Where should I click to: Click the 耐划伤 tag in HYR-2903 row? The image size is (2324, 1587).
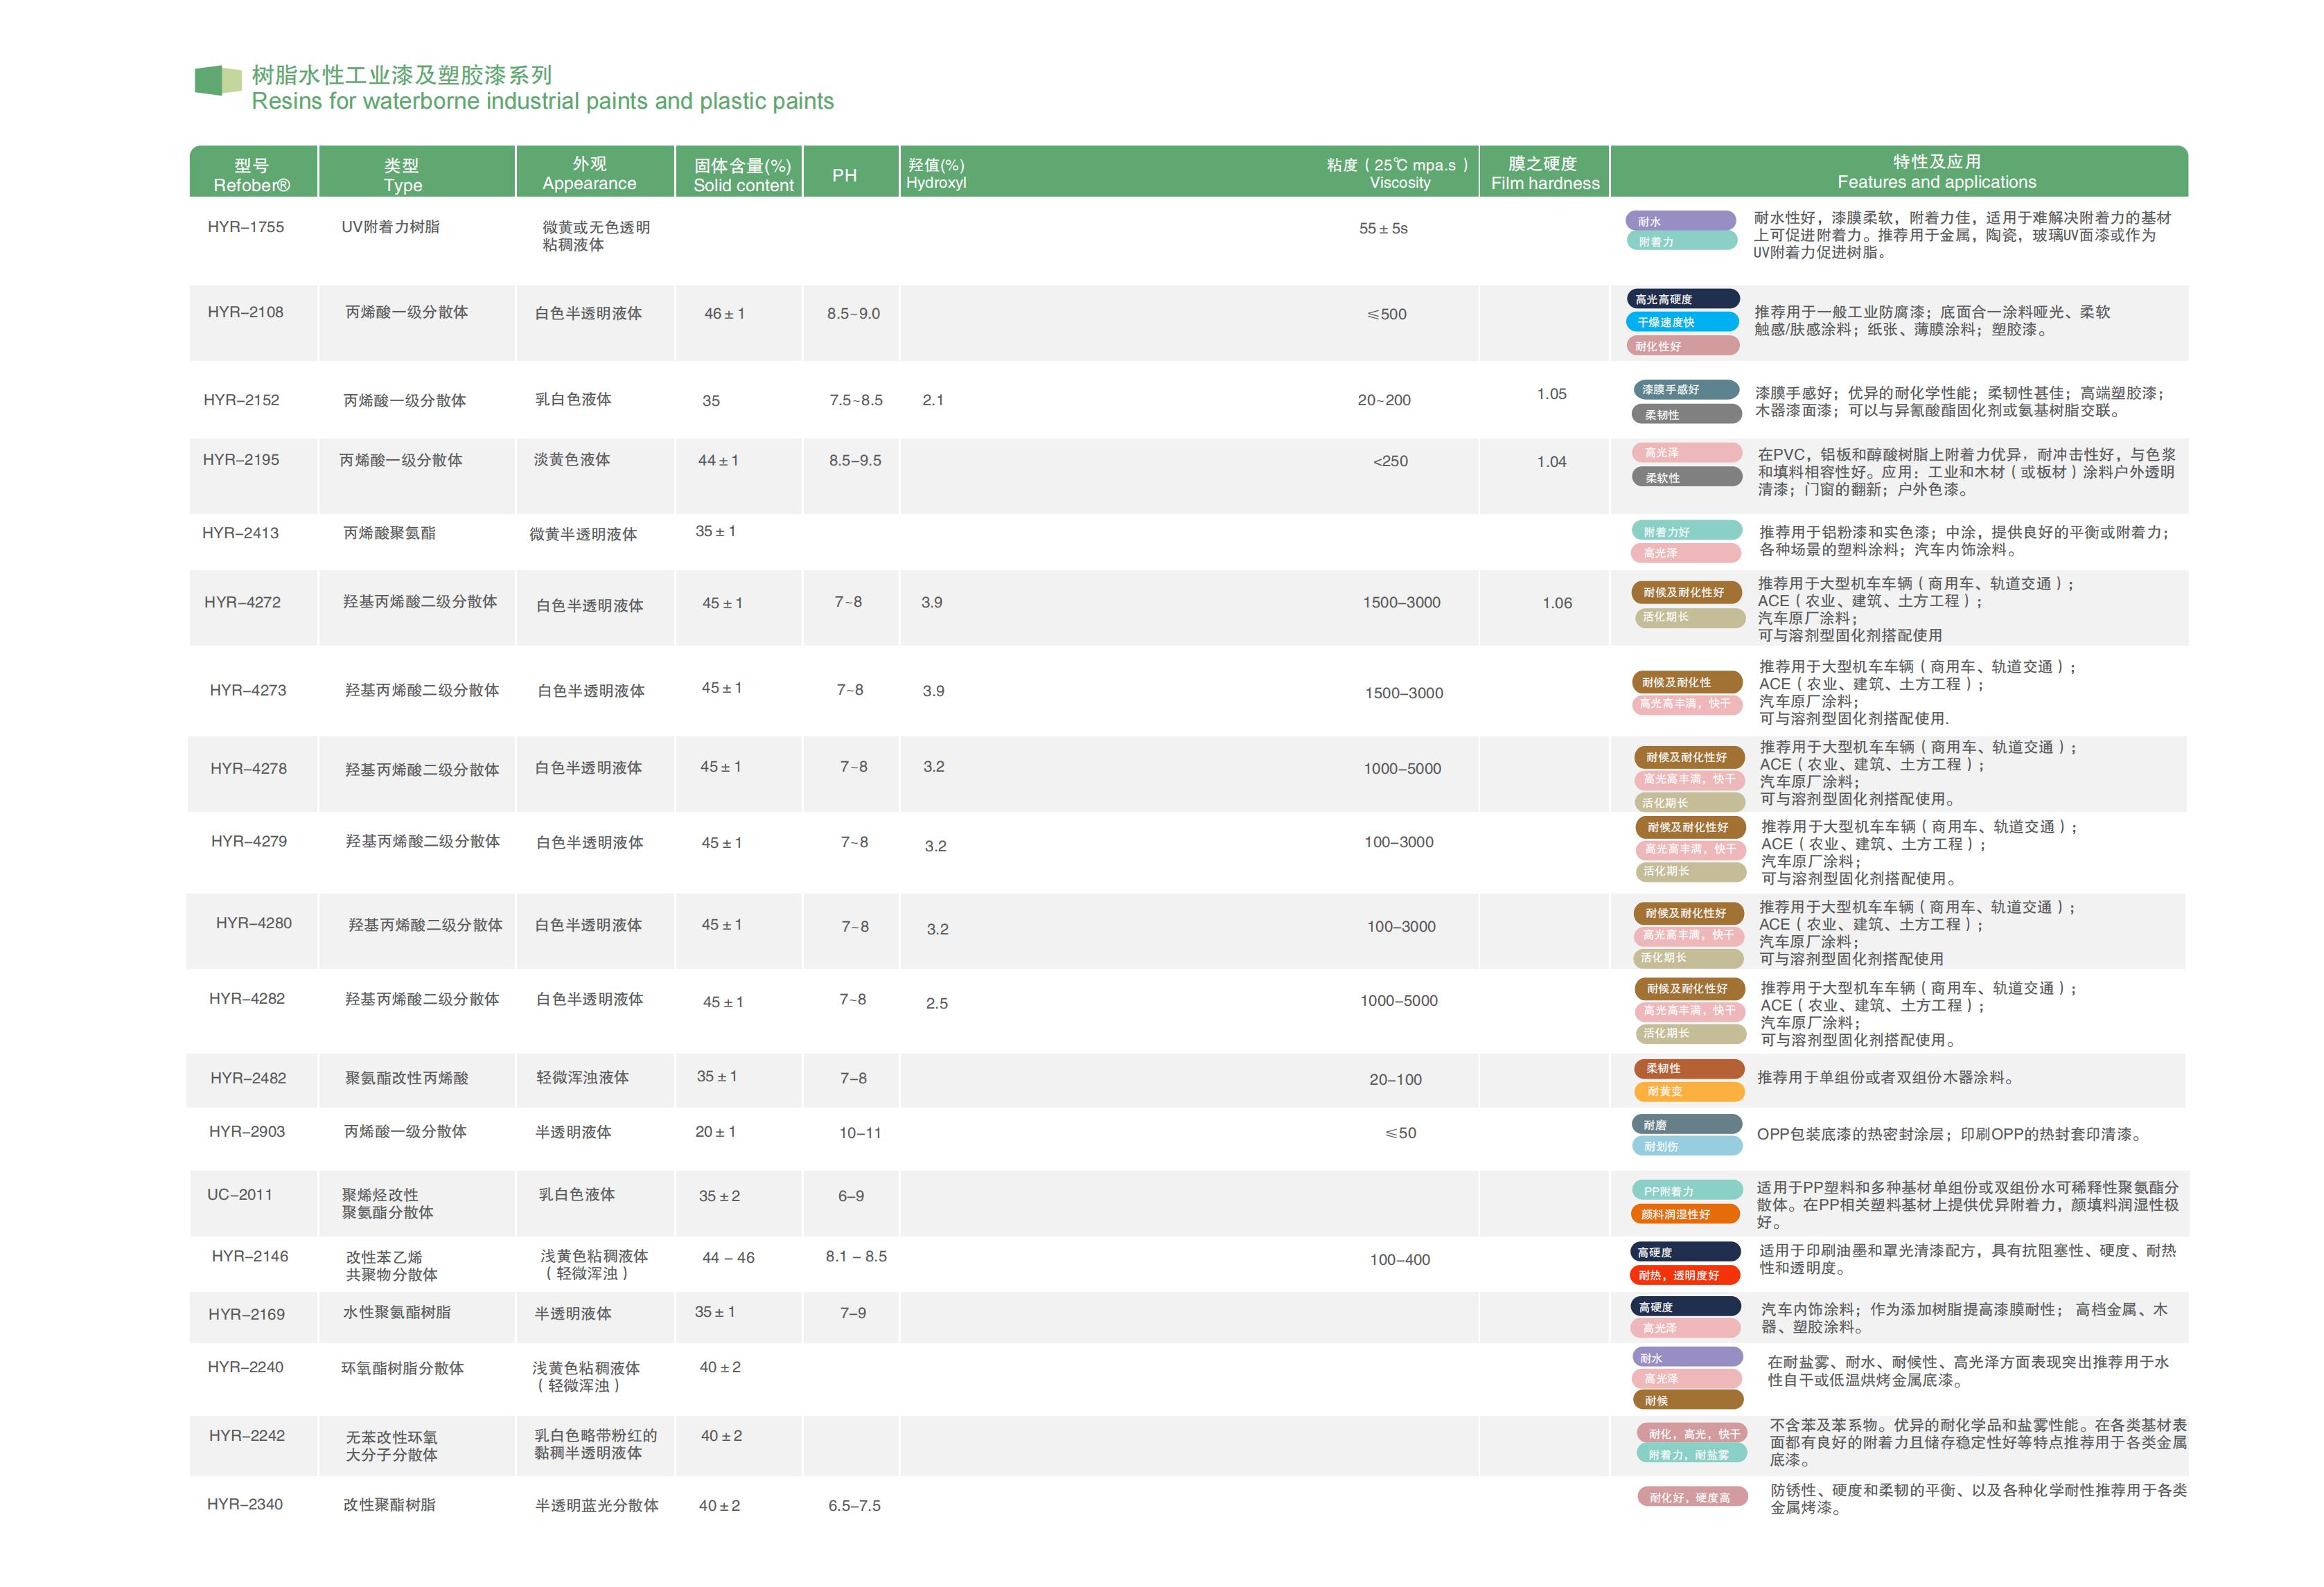point(1687,1146)
